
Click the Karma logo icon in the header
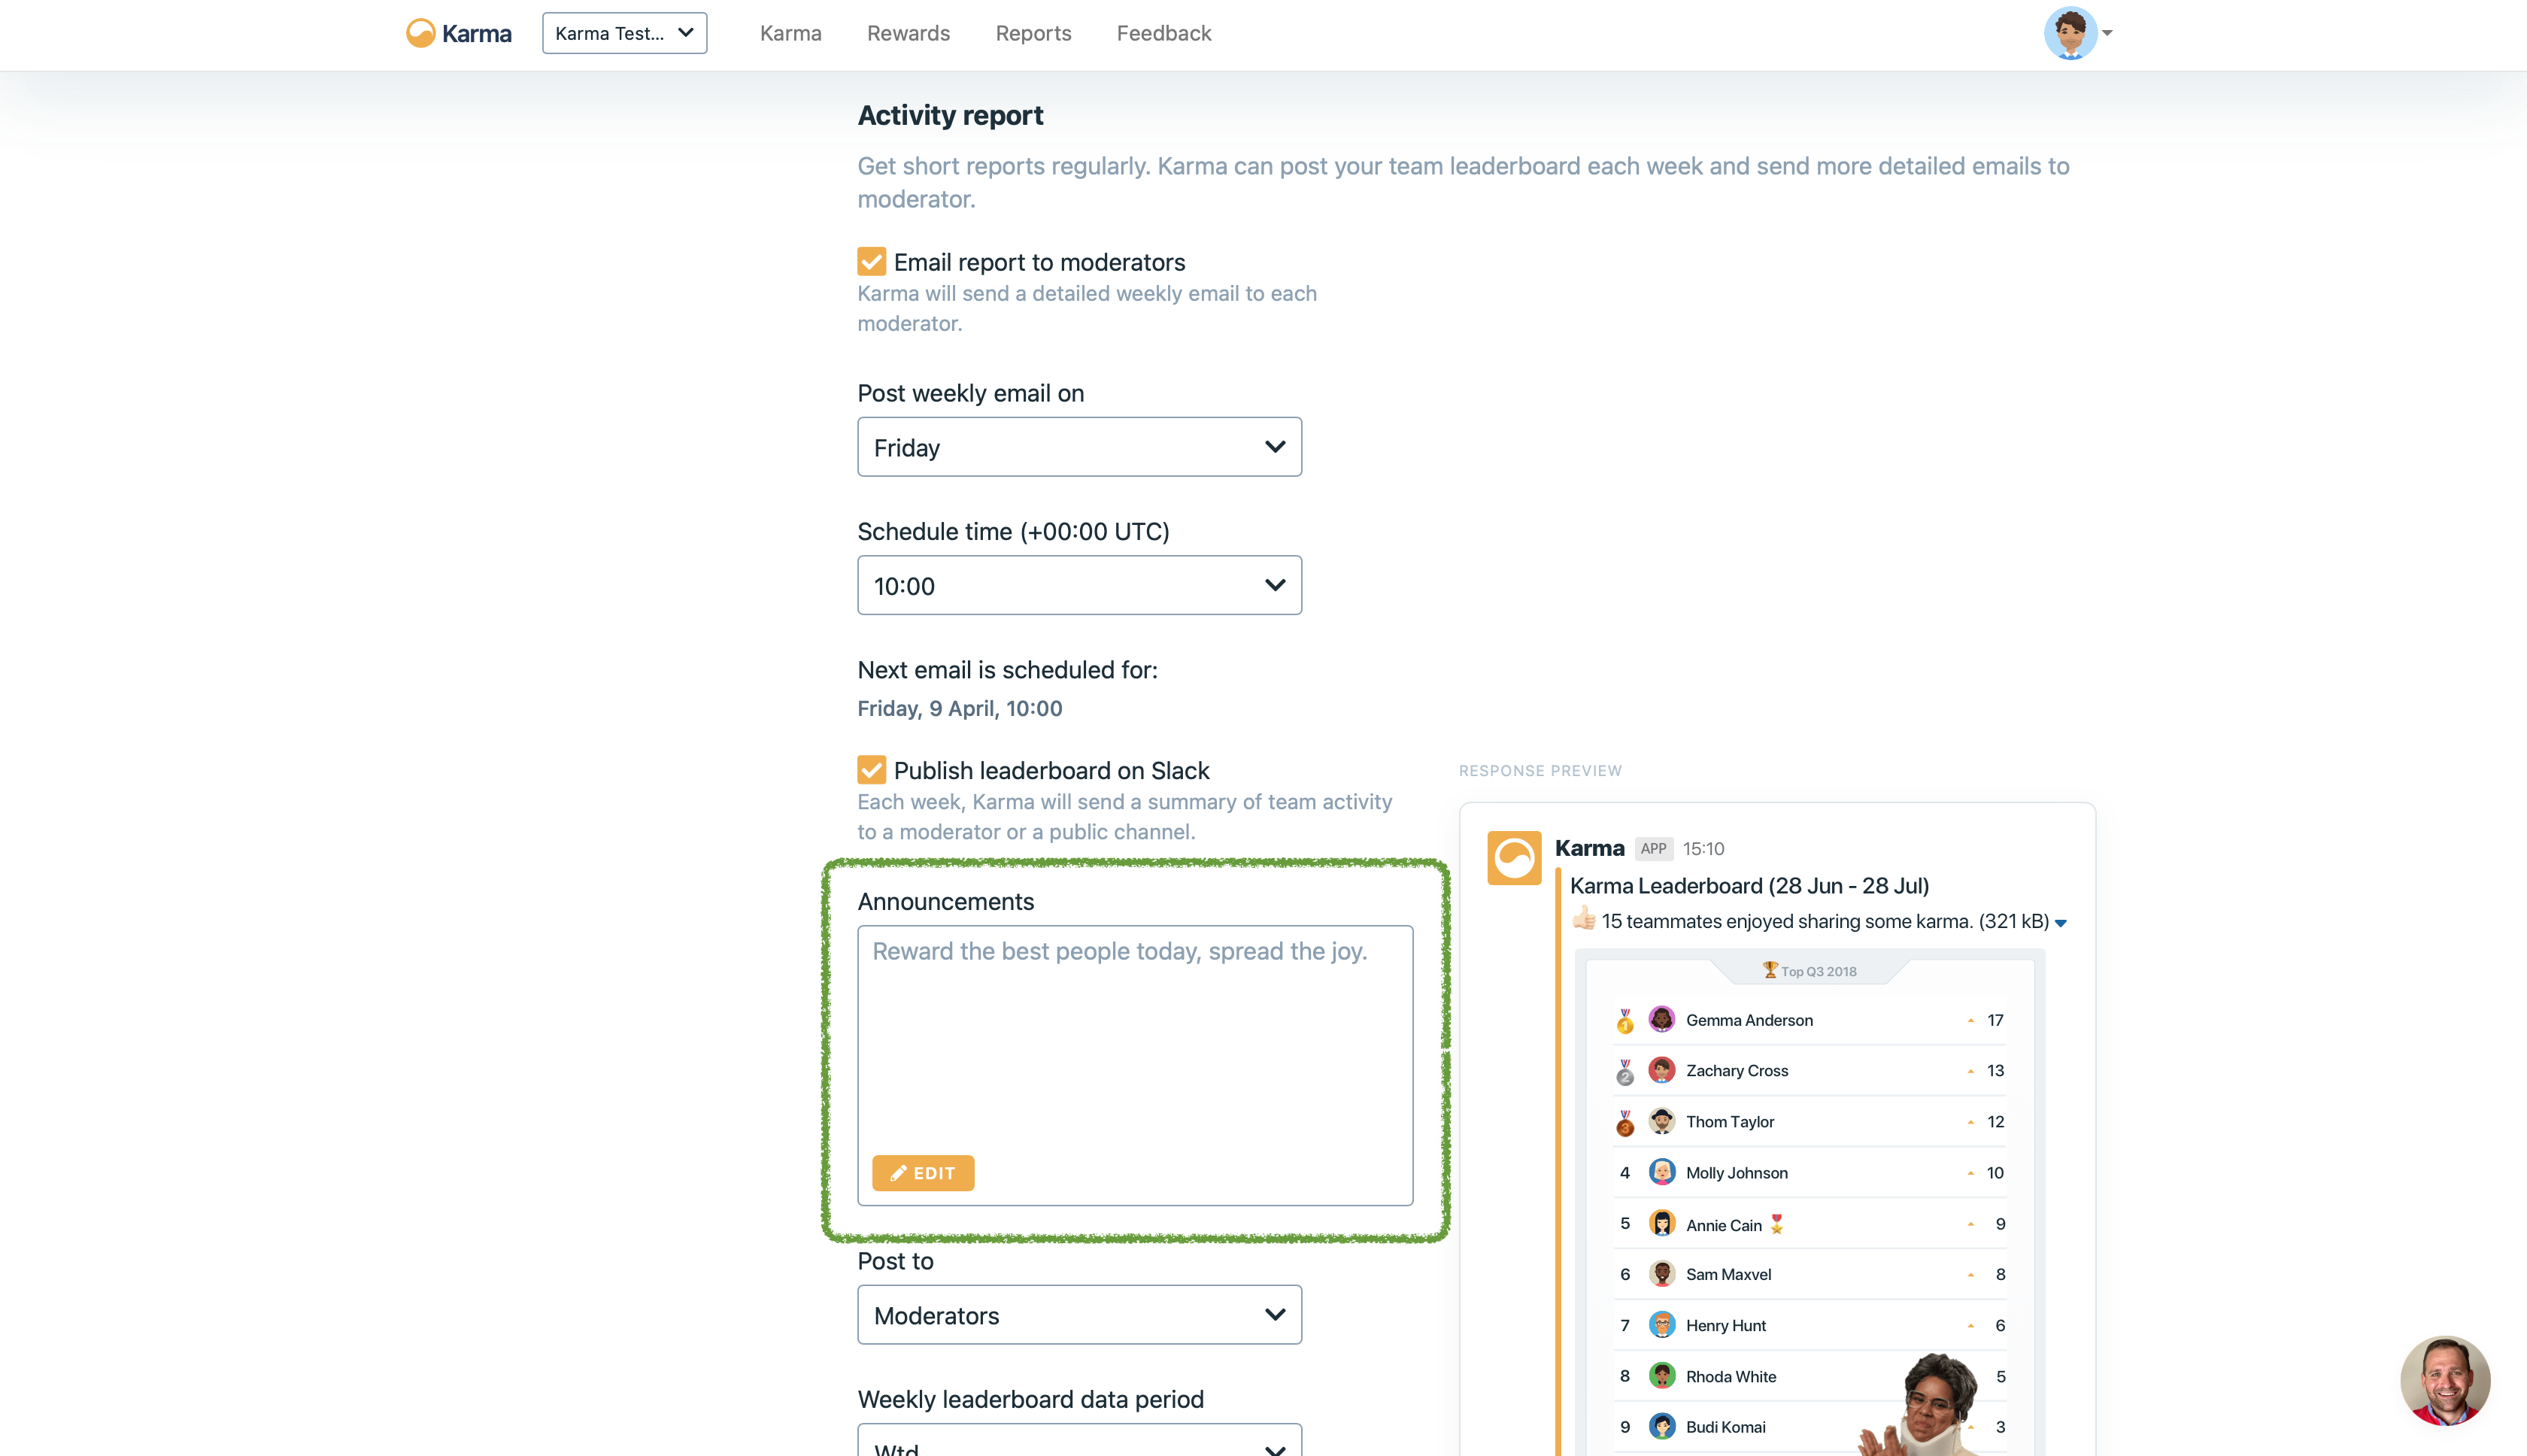click(420, 33)
